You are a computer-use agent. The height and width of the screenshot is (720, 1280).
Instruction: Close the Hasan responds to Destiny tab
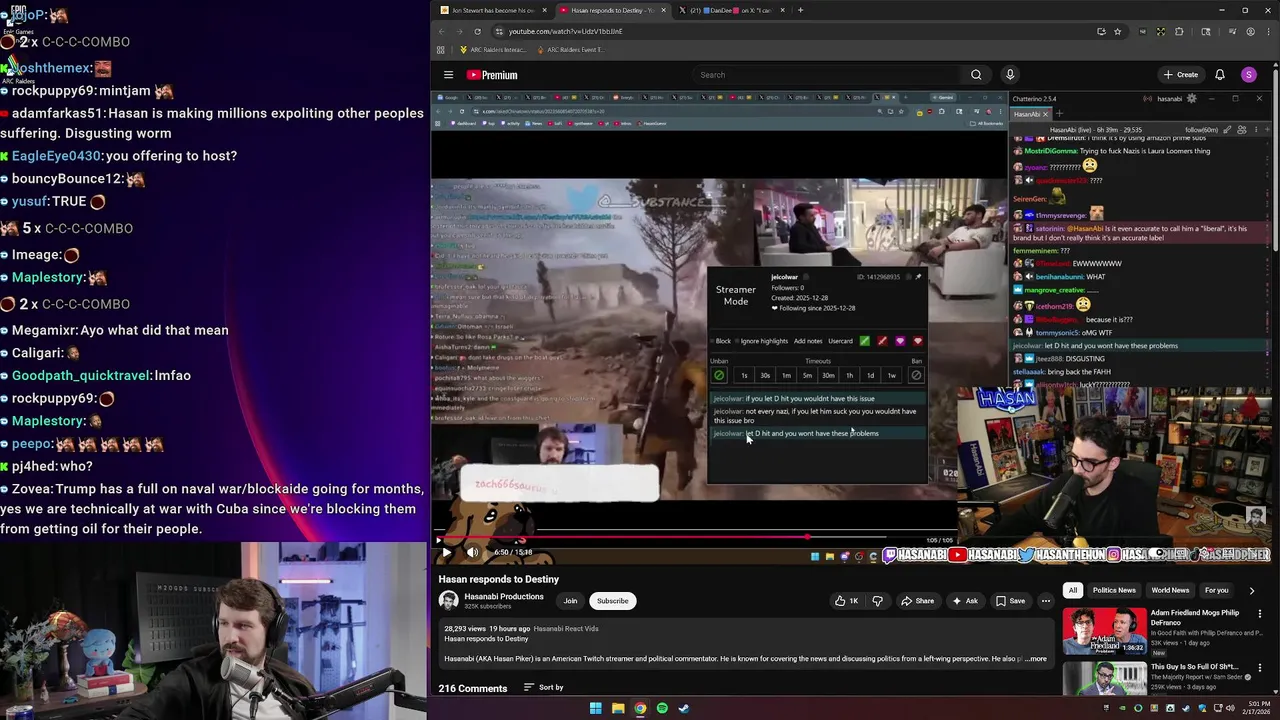[x=663, y=10]
